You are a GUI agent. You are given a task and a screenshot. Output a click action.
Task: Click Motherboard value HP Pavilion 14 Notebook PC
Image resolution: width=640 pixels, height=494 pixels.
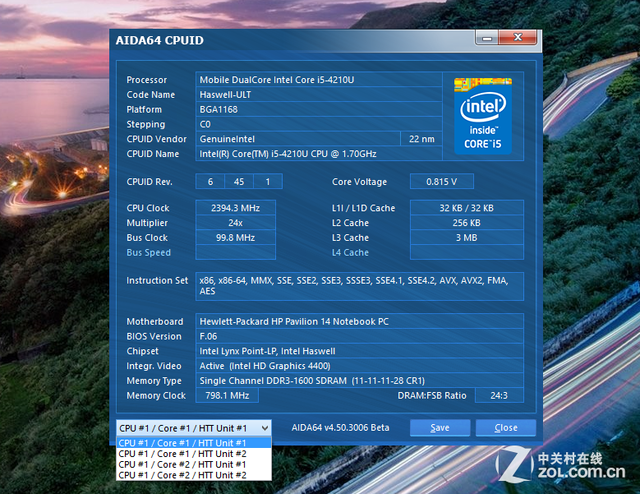(x=360, y=321)
